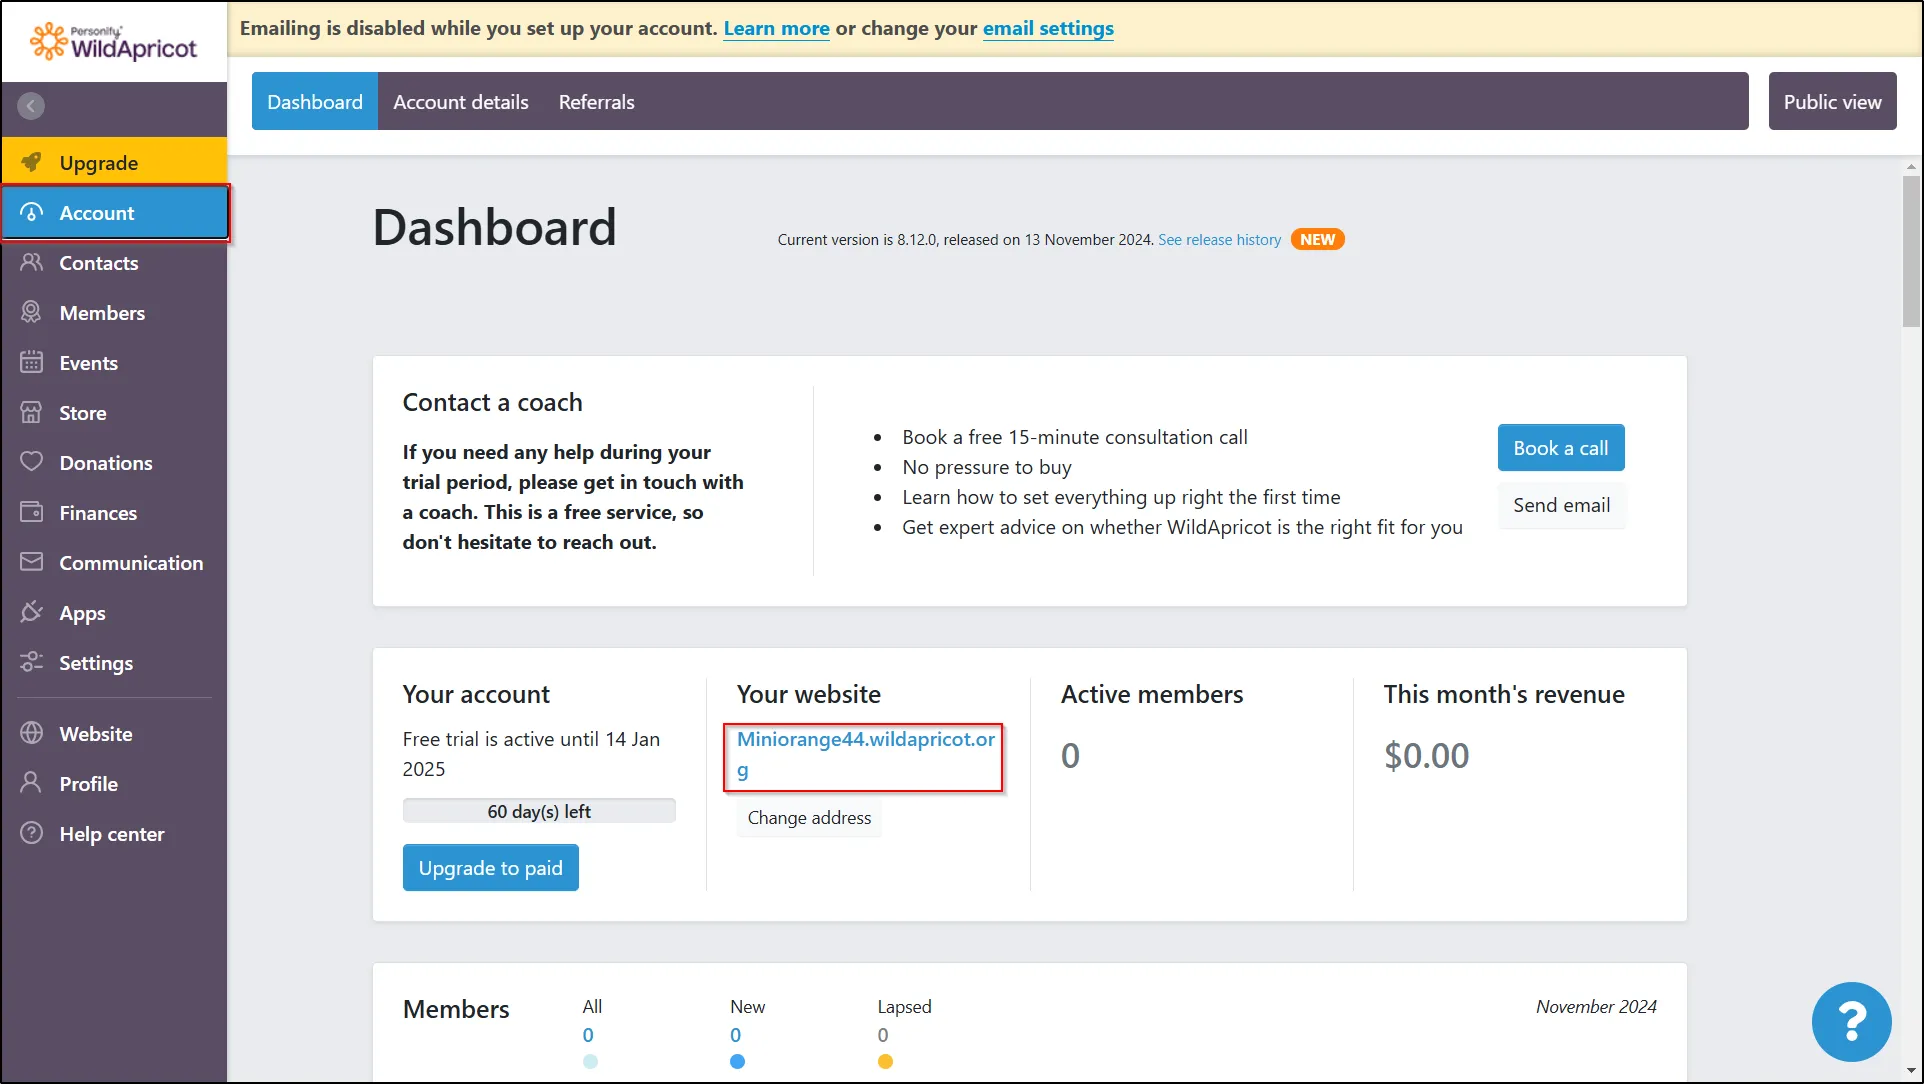Screen dimensions: 1924x1084
Task: Open Settings from the sidebar
Action: [x=96, y=662]
